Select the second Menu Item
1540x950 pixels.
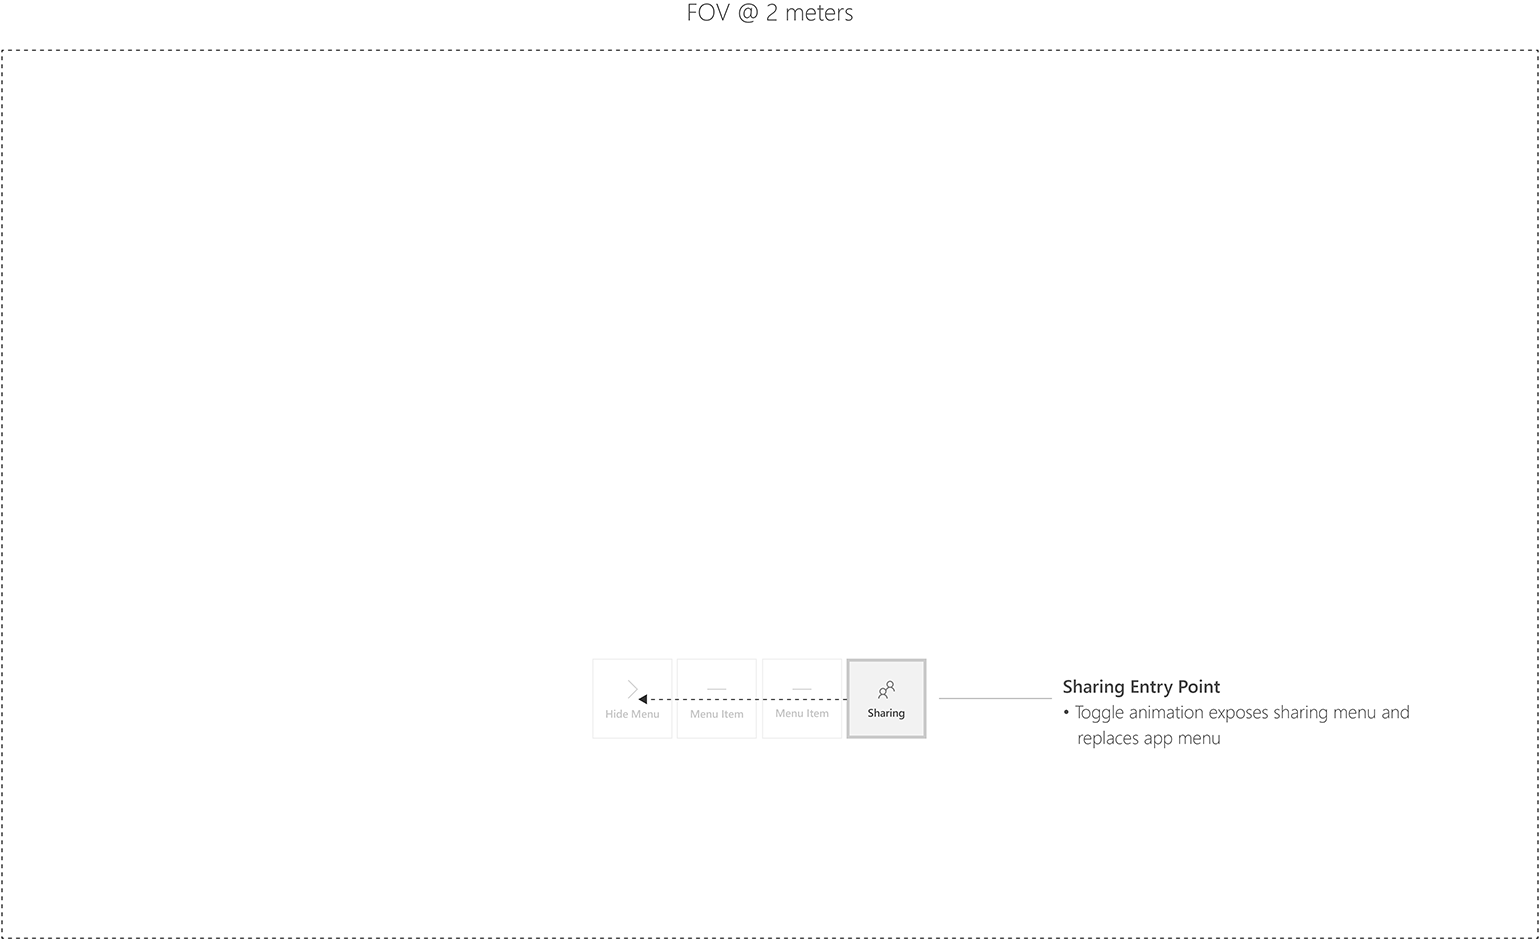point(802,697)
